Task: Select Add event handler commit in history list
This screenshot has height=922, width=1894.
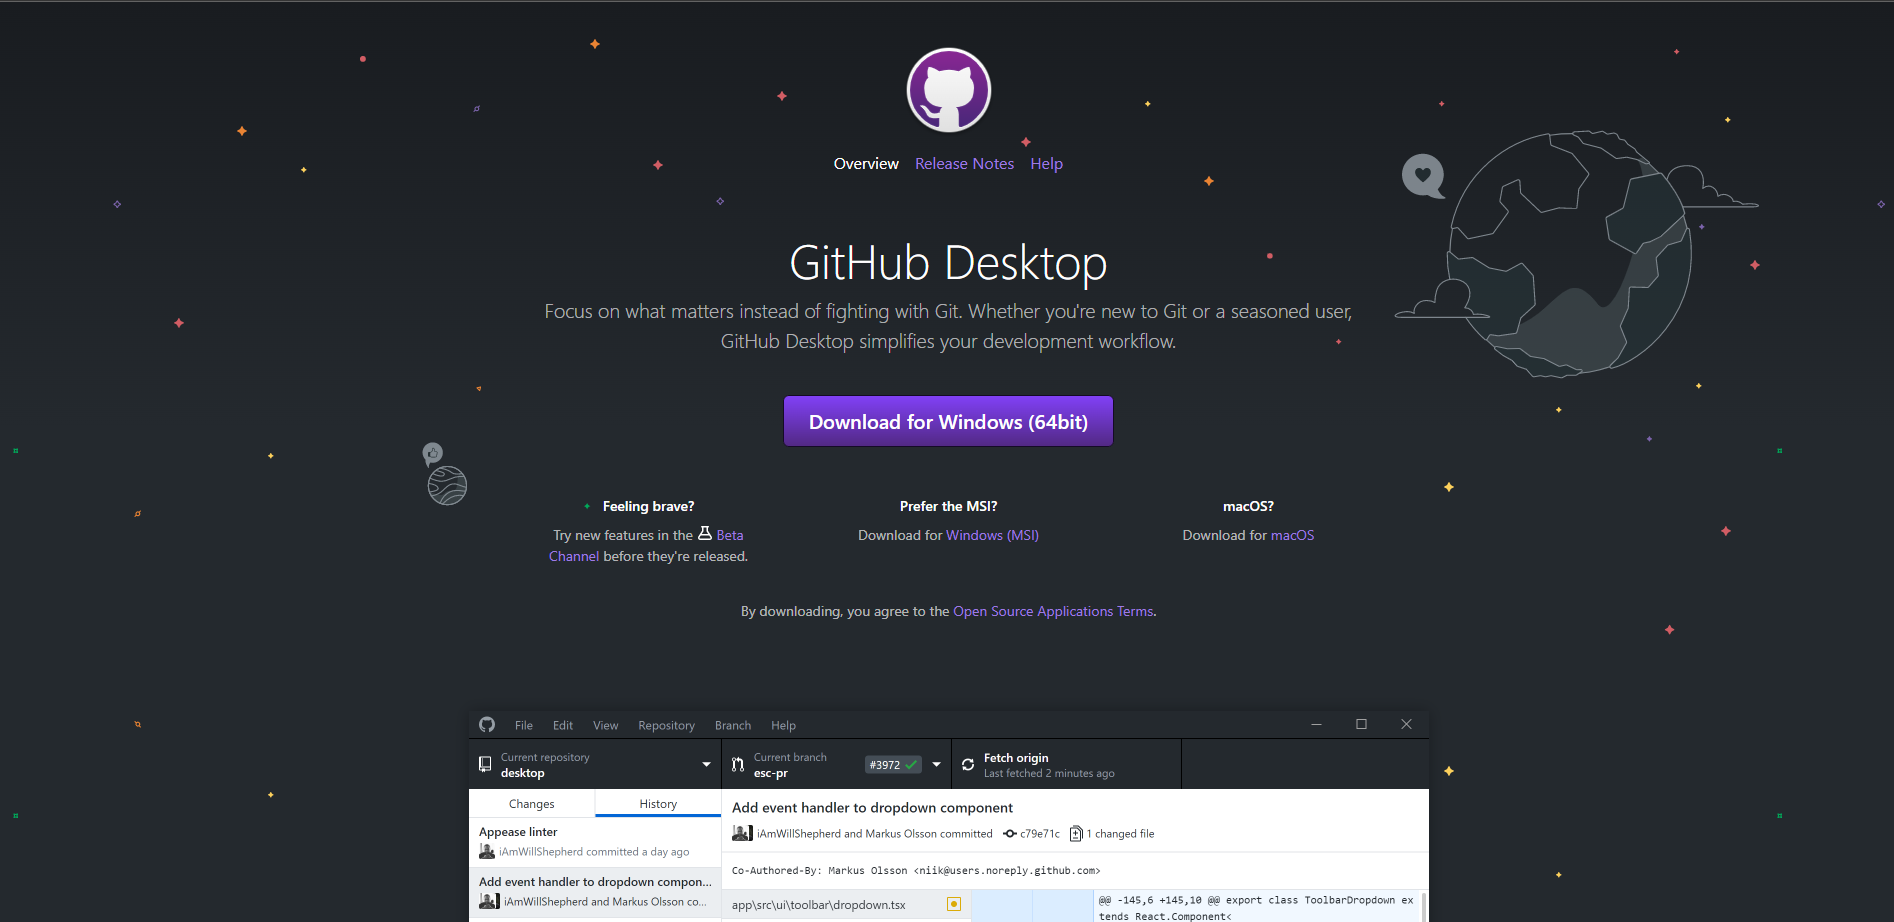Action: pyautogui.click(x=595, y=892)
